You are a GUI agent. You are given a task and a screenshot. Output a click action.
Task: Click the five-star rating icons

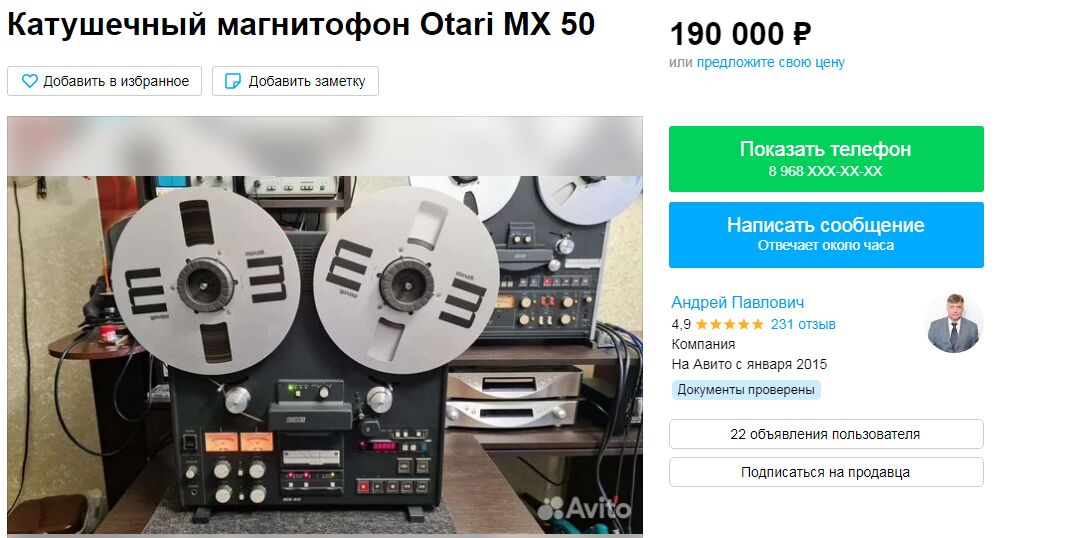point(729,324)
